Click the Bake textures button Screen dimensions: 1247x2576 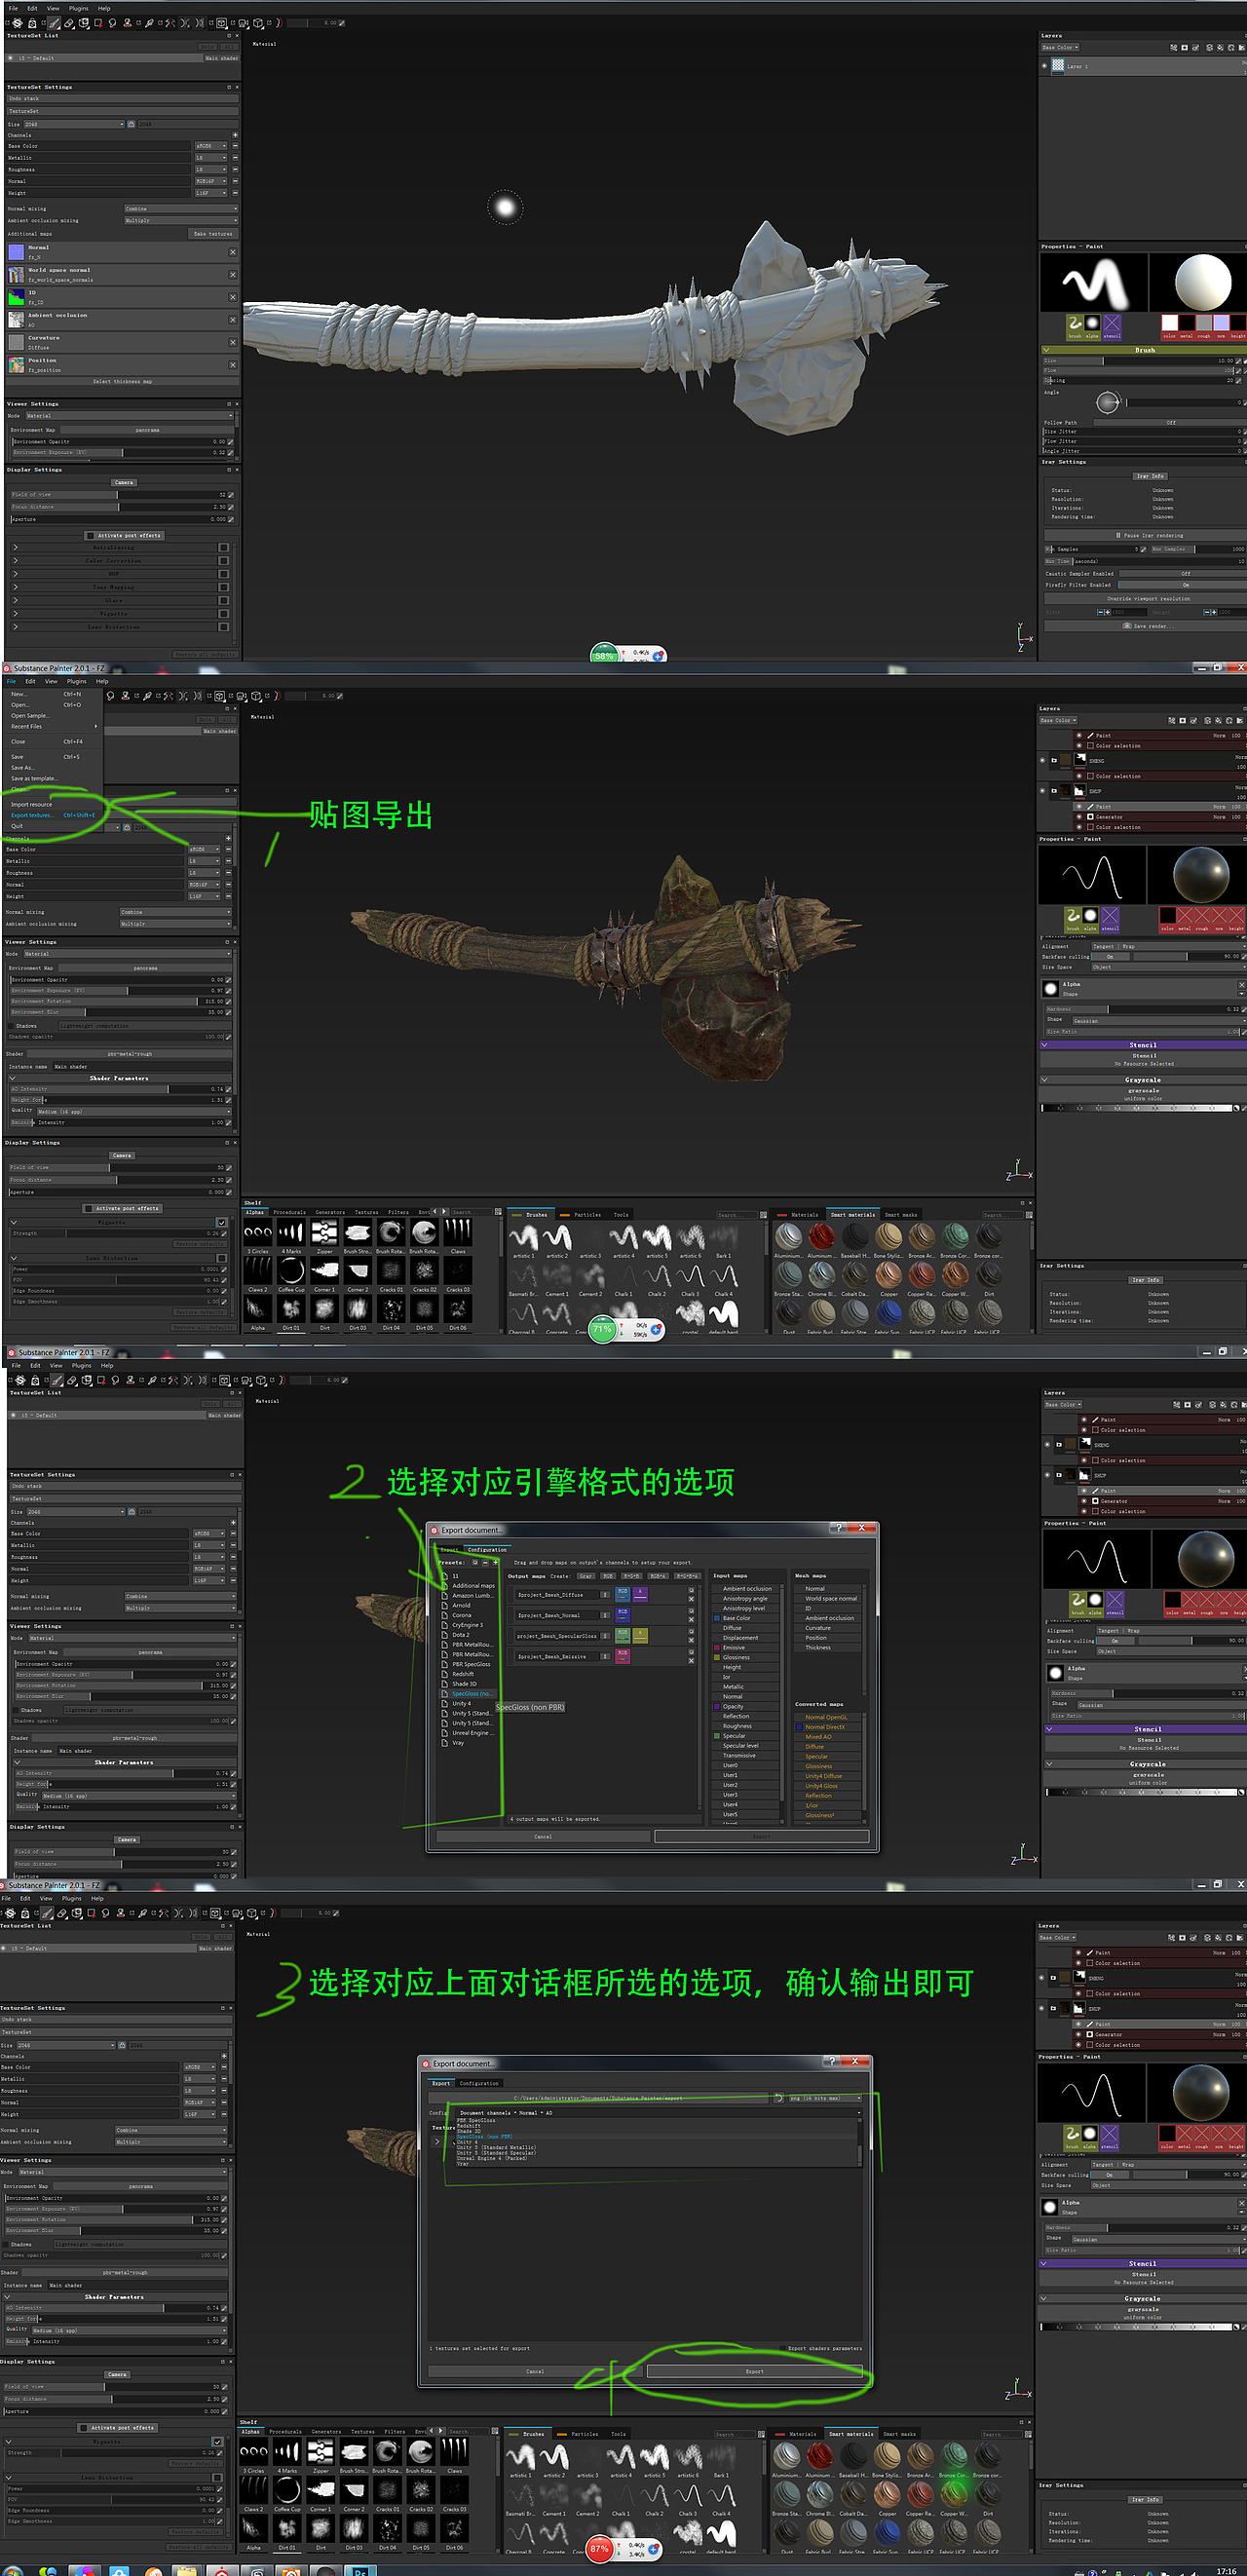[213, 234]
